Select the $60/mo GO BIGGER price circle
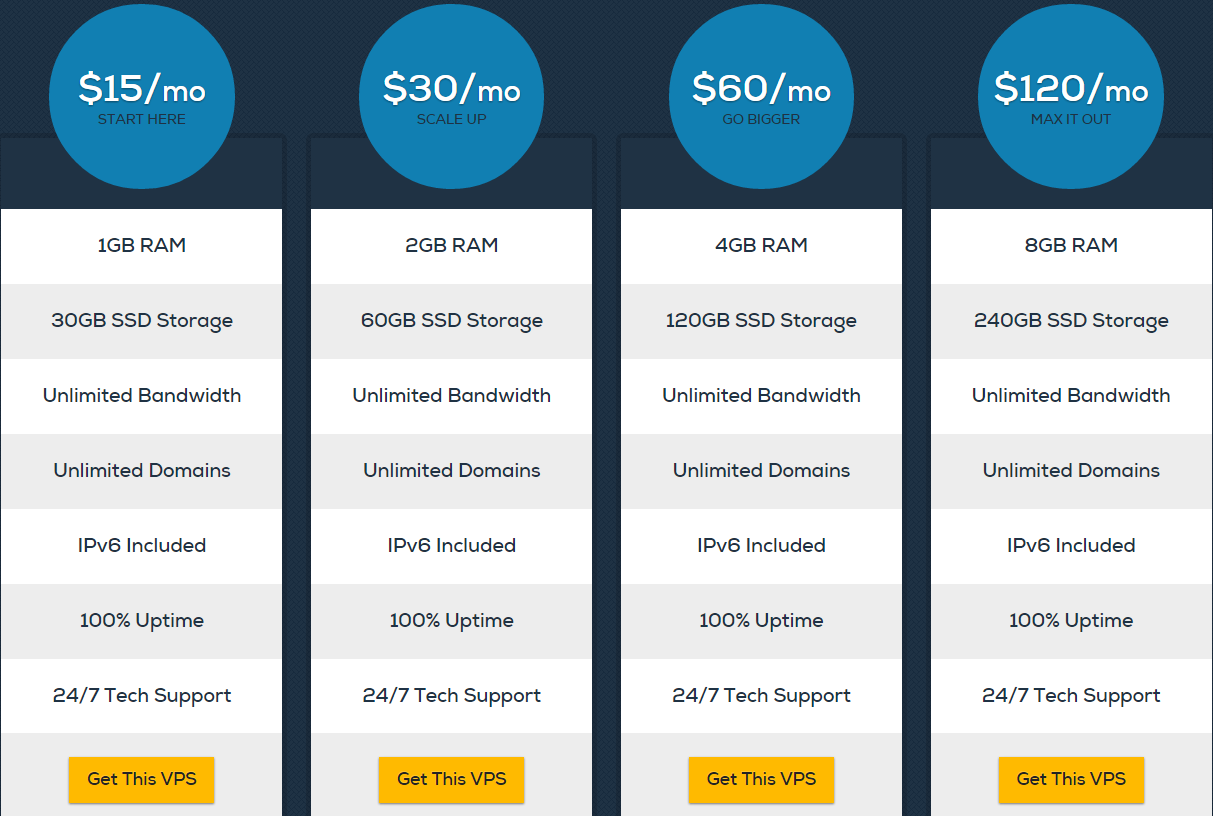Screen dimensions: 1213x816 [x=761, y=96]
